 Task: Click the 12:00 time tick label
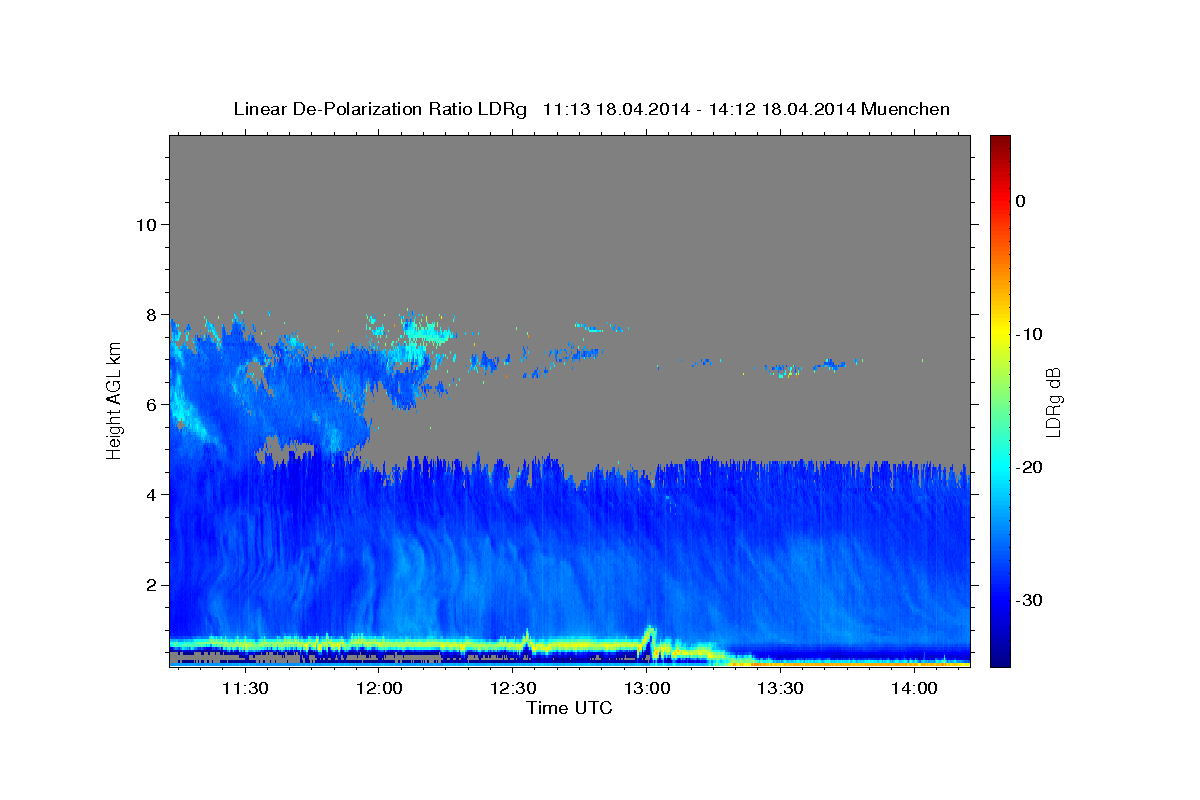click(x=379, y=688)
